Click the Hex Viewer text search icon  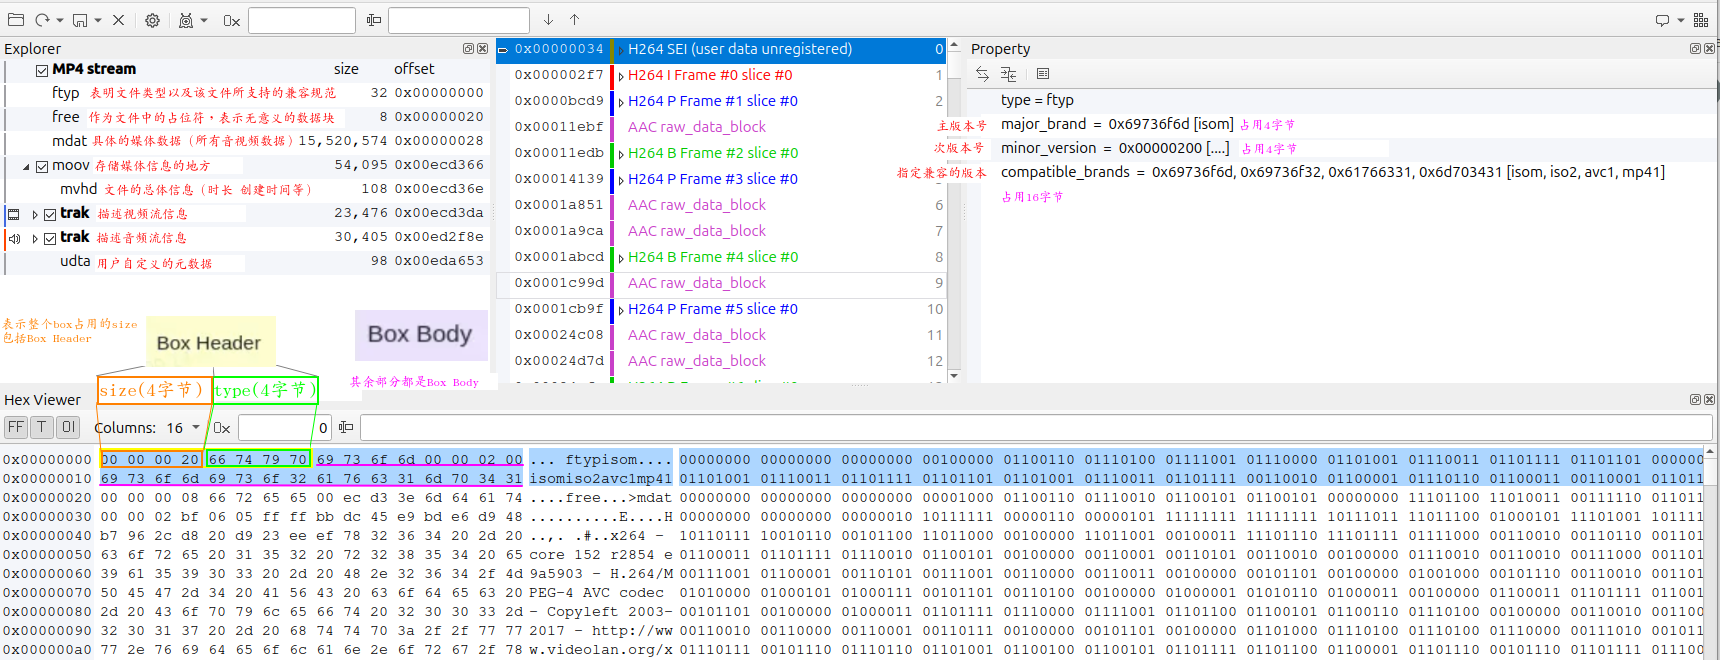click(x=346, y=428)
